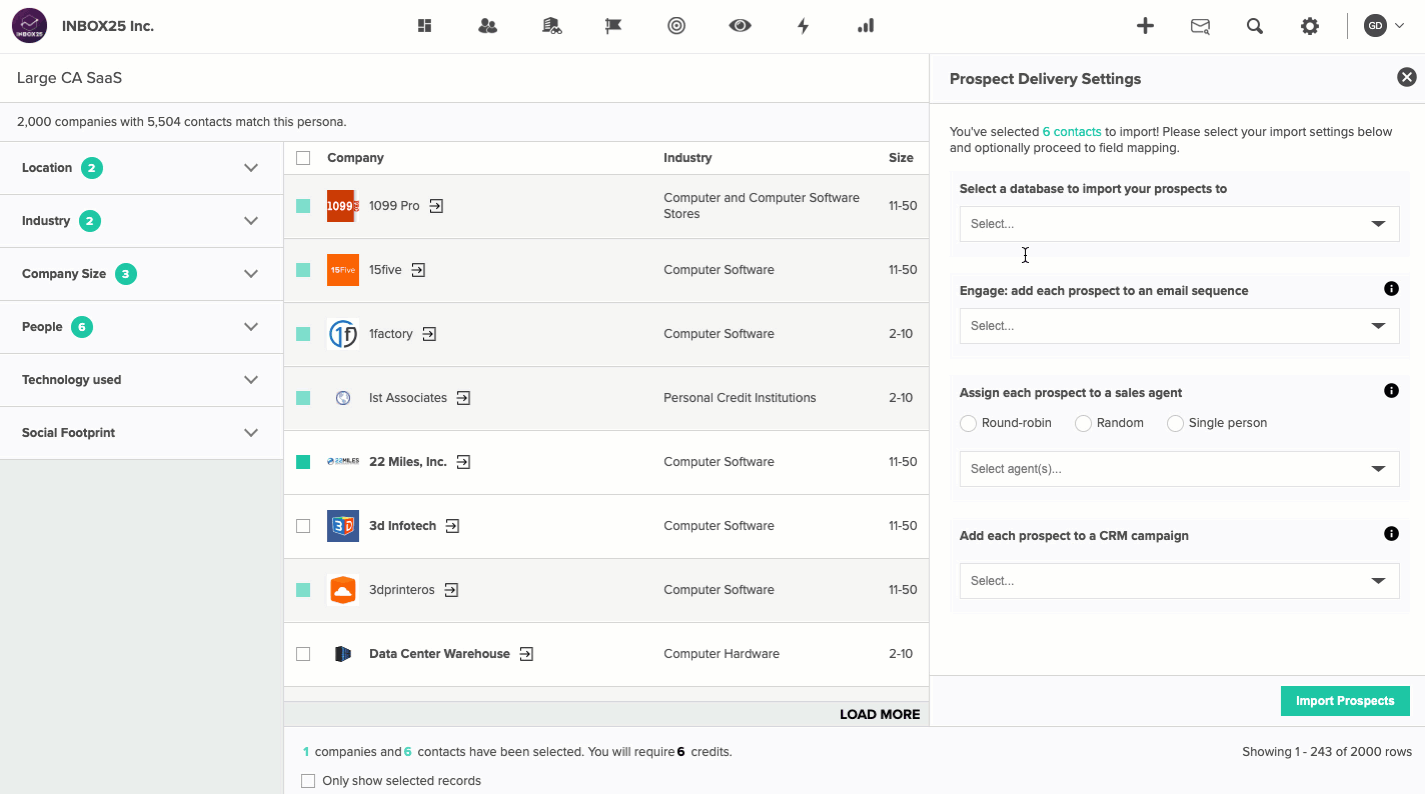The image size is (1425, 794).
Task: Open 3dprinteros details arrow icon
Action: click(451, 590)
